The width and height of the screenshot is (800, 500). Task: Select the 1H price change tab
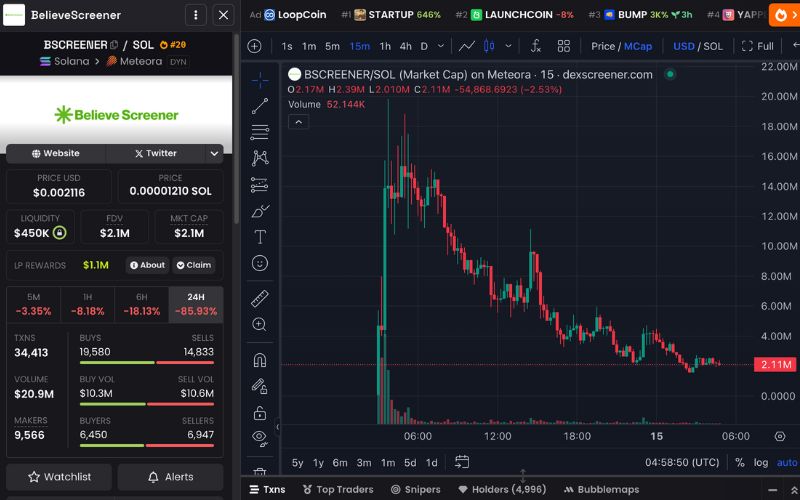click(x=88, y=305)
